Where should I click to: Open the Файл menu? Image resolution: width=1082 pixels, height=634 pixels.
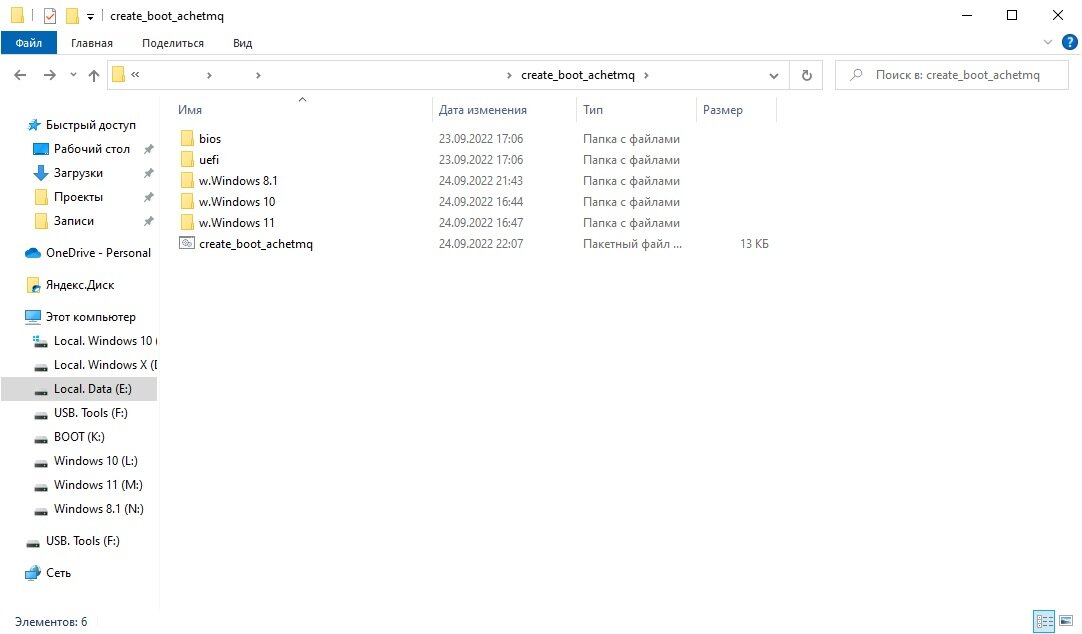click(x=29, y=43)
